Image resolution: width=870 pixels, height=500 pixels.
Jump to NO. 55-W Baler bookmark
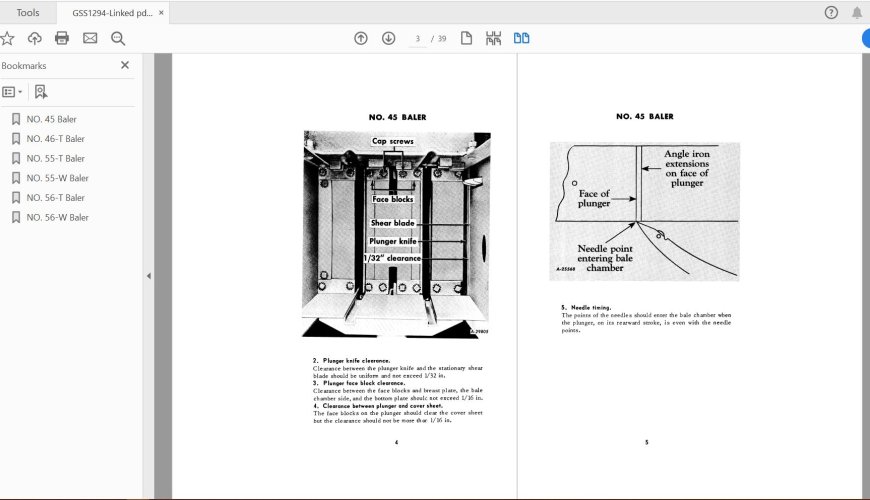57,178
